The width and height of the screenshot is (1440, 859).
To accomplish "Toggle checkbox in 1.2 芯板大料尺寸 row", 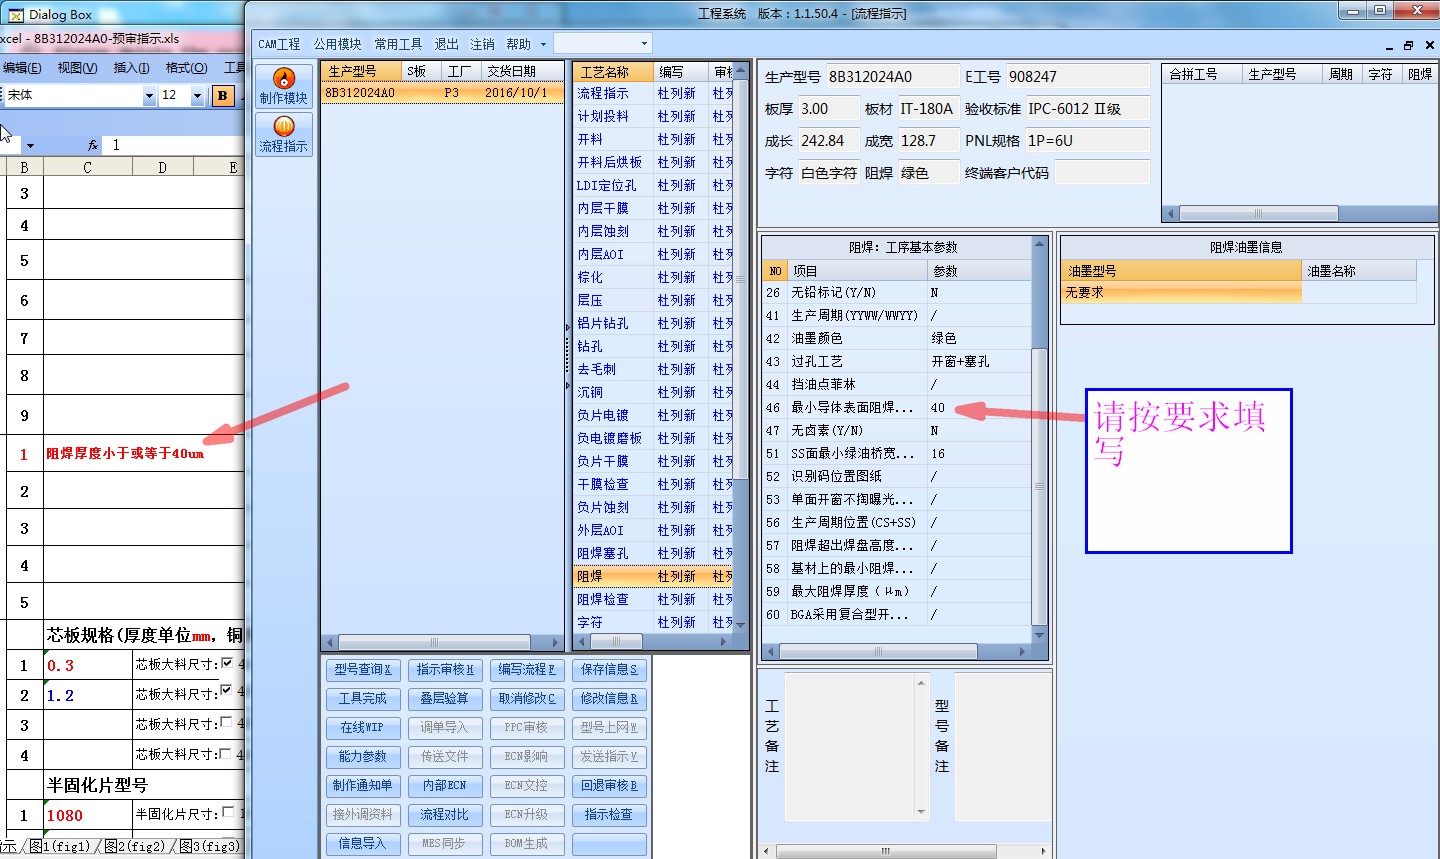I will coord(227,690).
